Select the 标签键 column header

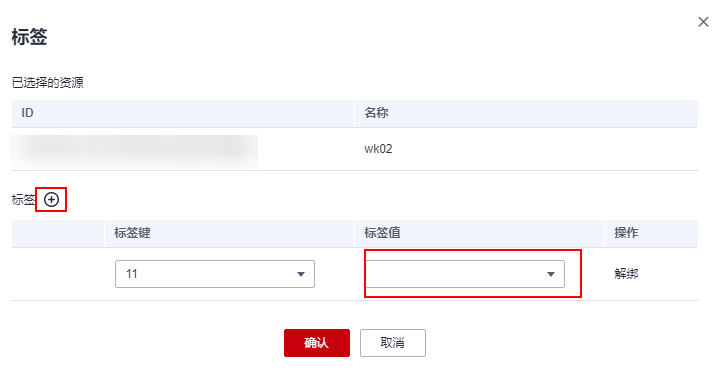(229, 233)
